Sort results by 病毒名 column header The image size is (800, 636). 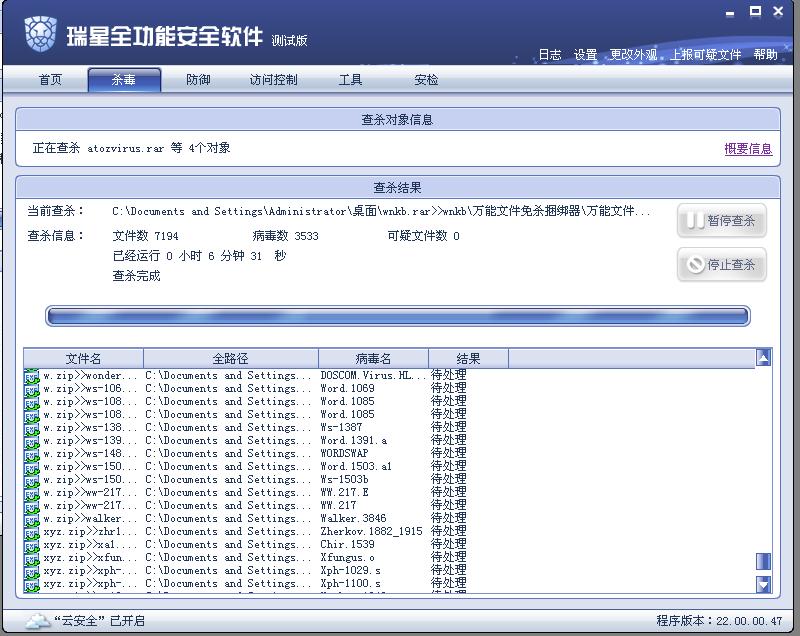(373, 359)
